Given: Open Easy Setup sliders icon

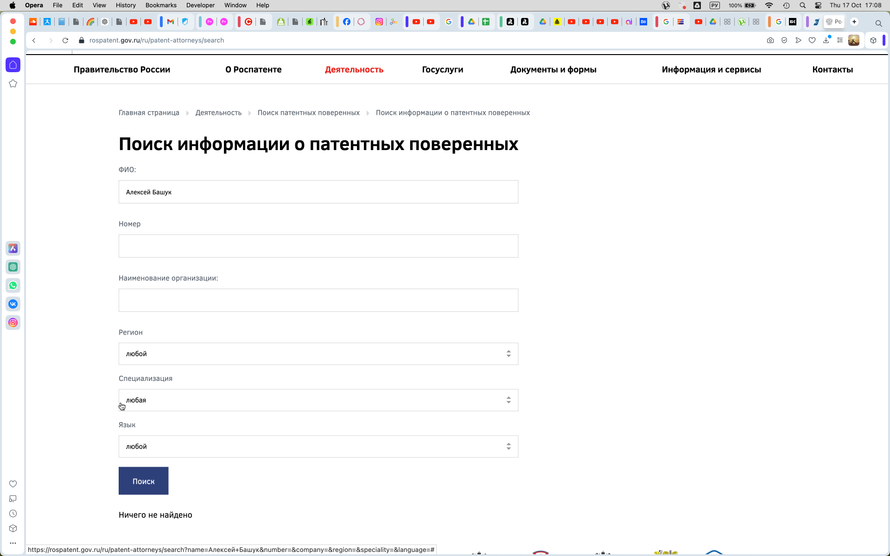Looking at the screenshot, I should [x=840, y=40].
